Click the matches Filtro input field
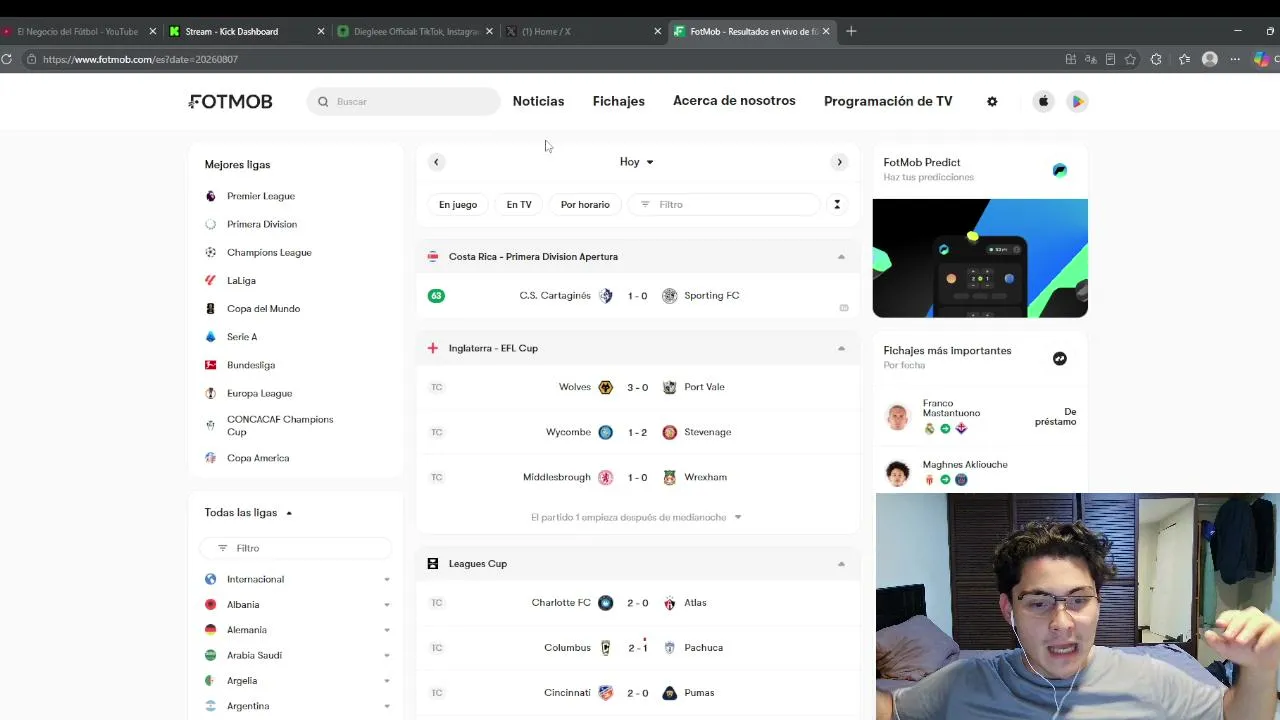 [726, 204]
